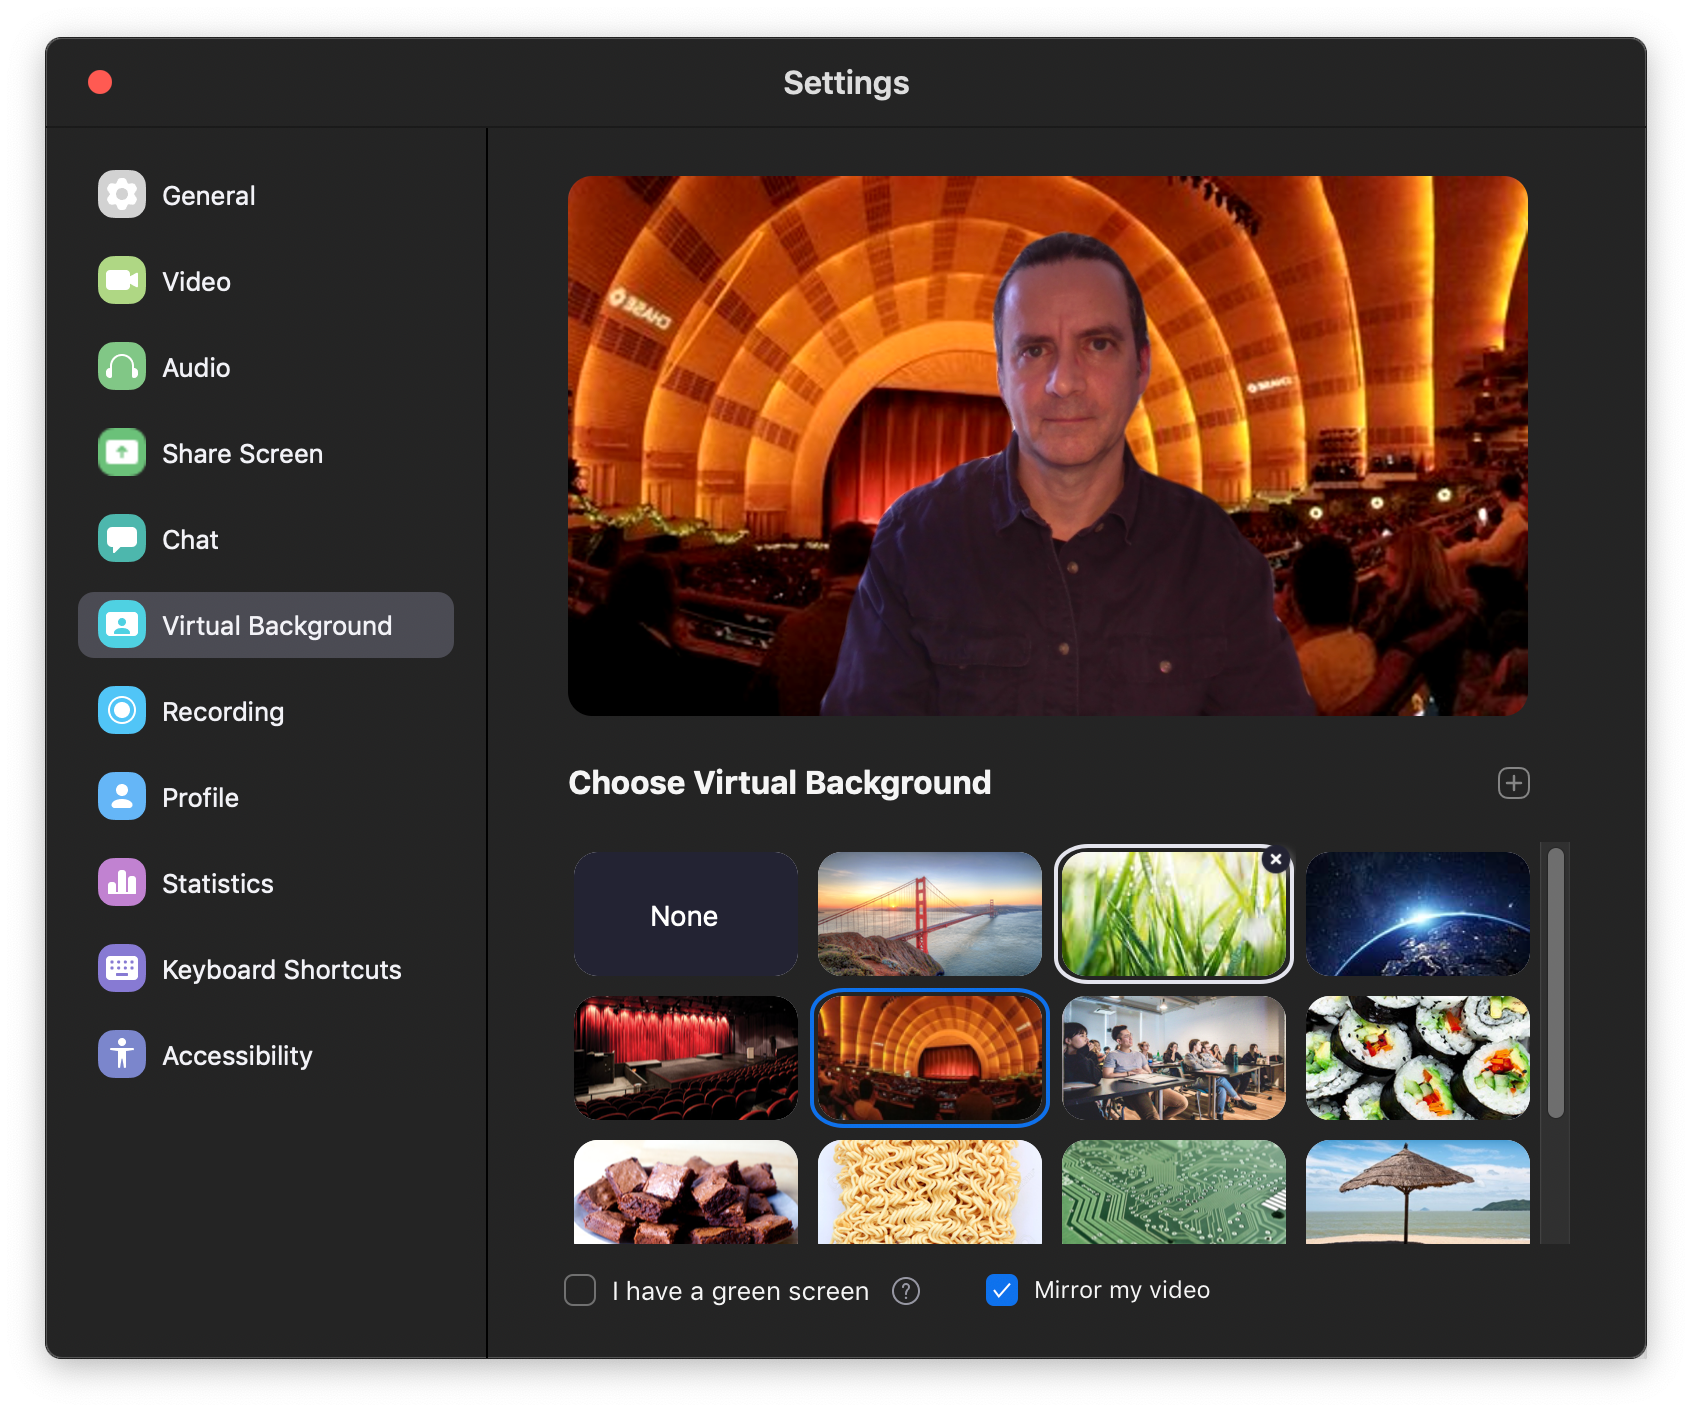Choose red curtain theater stage background
This screenshot has height=1412, width=1692.
686,1058
